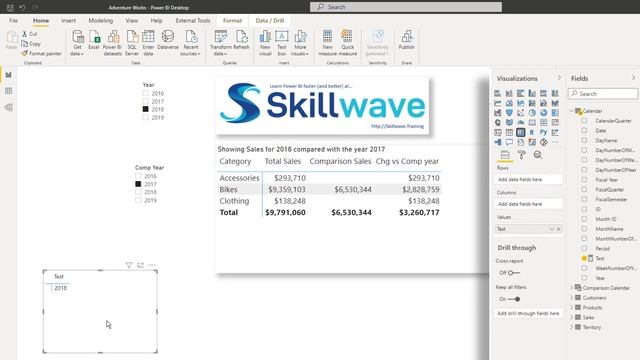This screenshot has height=360, width=640.
Task: Select the Python visual icon
Action: (543, 133)
